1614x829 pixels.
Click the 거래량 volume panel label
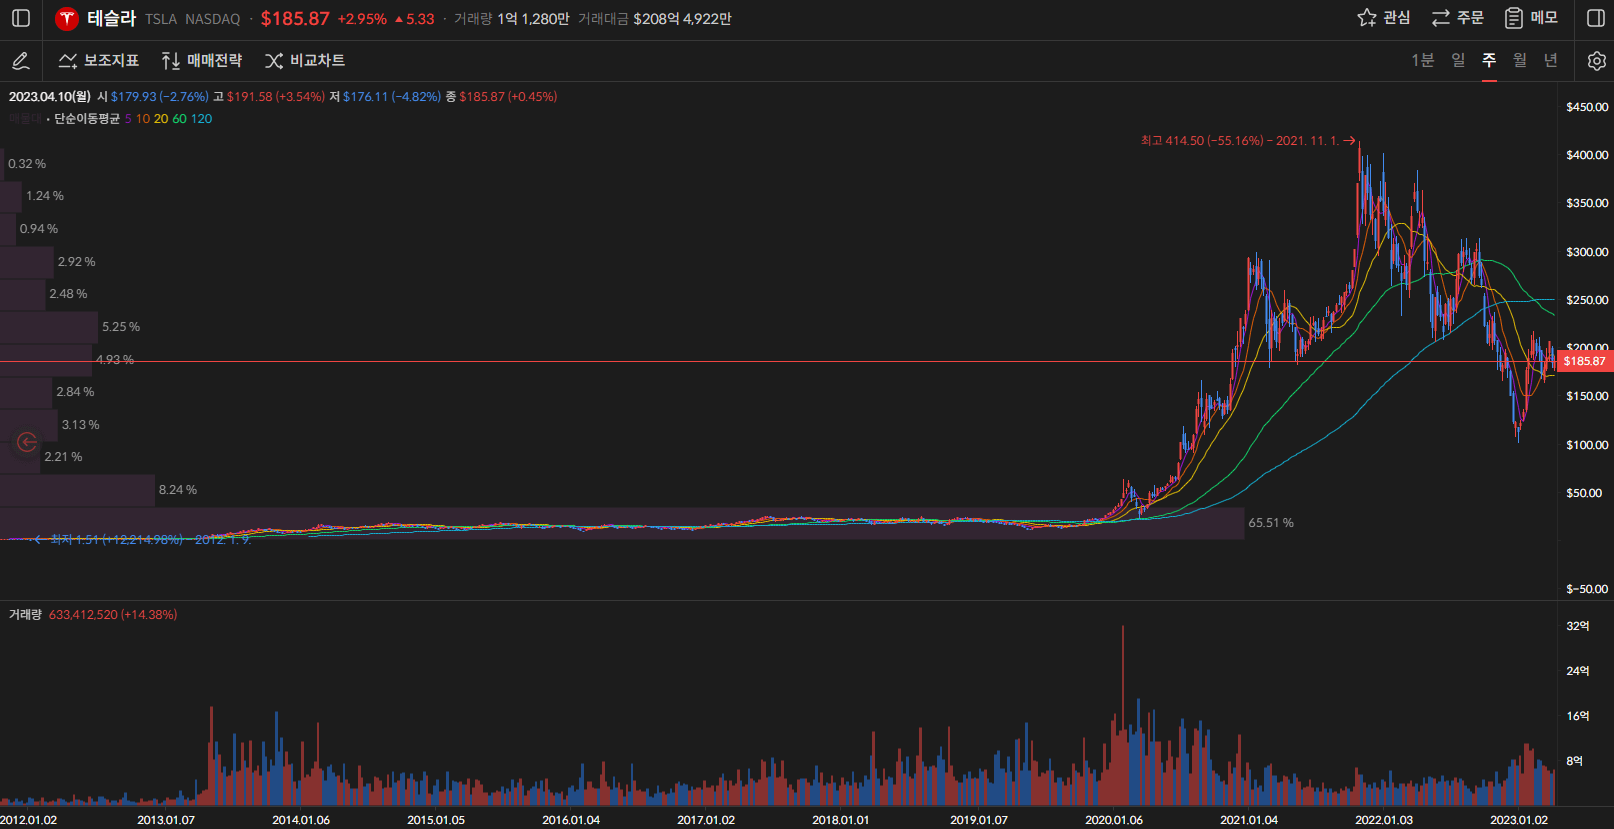25,614
